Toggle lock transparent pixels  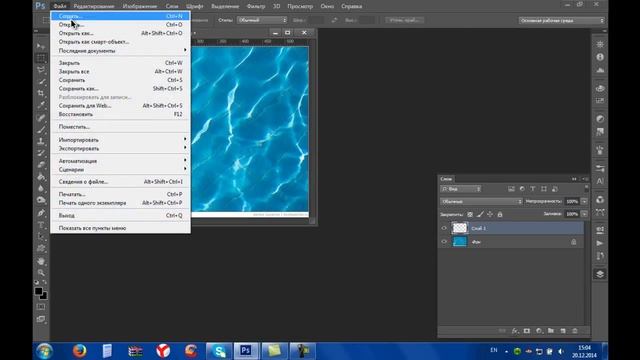pyautogui.click(x=470, y=214)
